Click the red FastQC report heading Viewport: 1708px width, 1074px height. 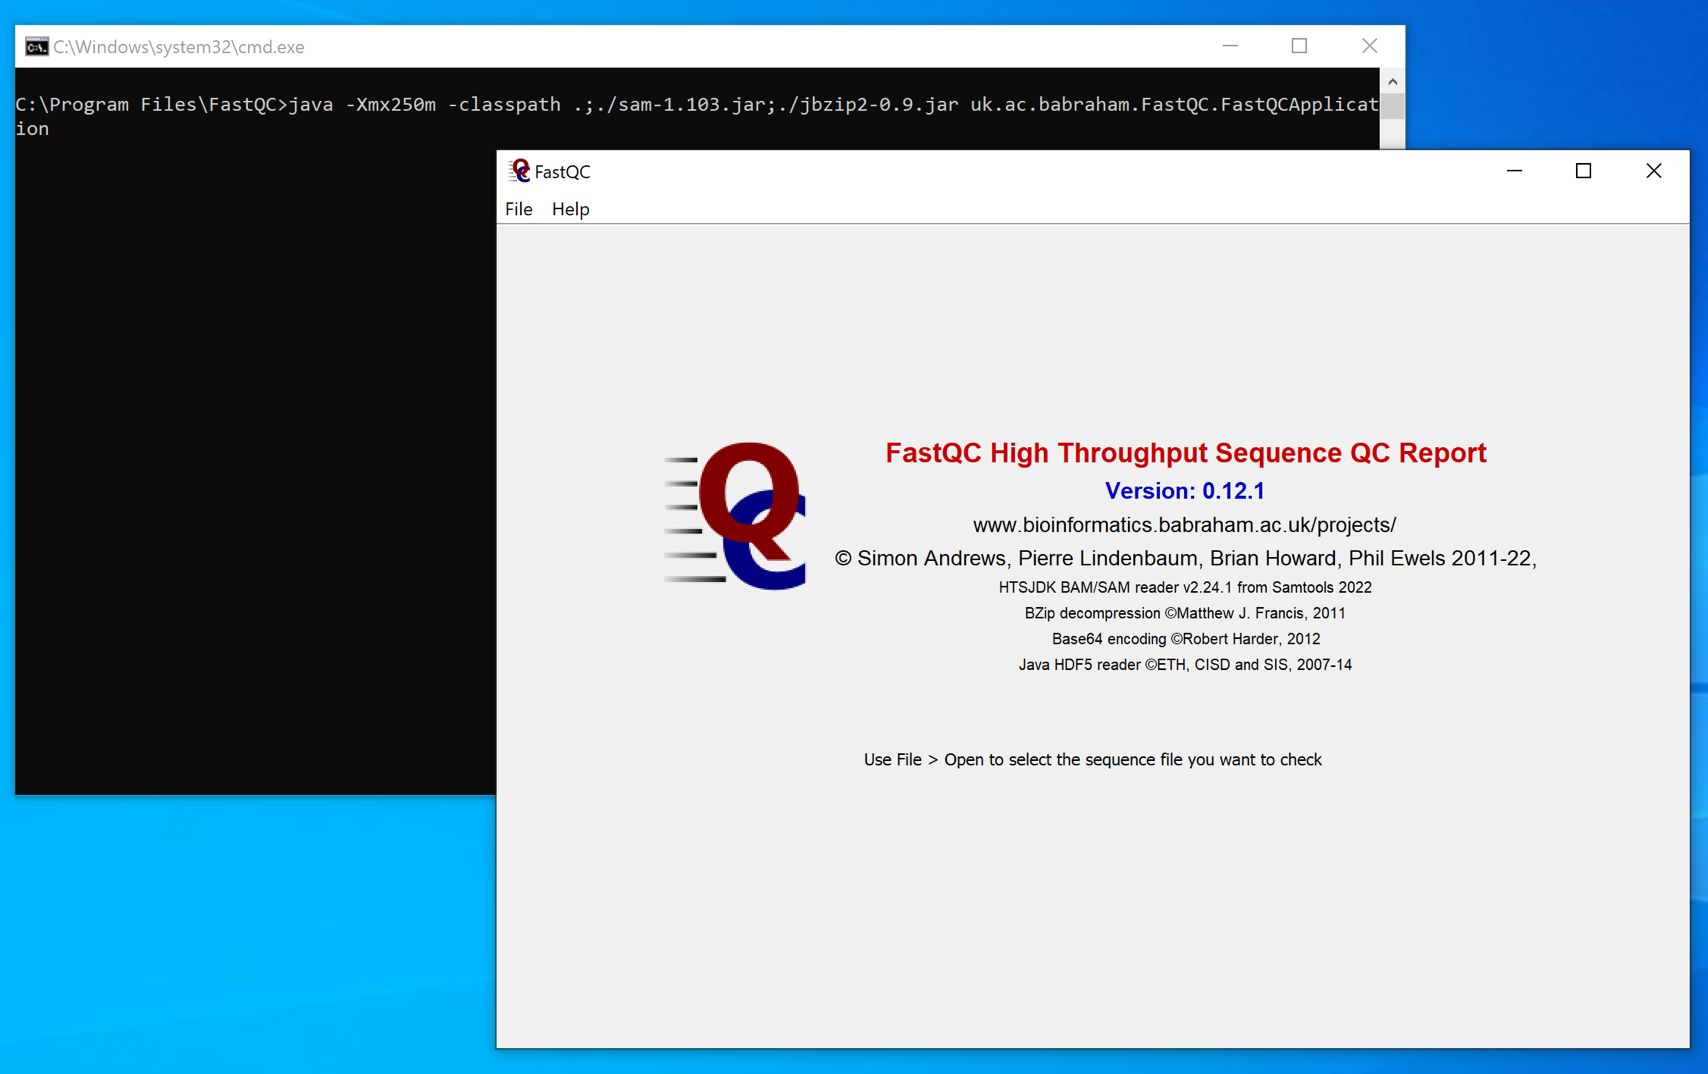[x=1185, y=453]
